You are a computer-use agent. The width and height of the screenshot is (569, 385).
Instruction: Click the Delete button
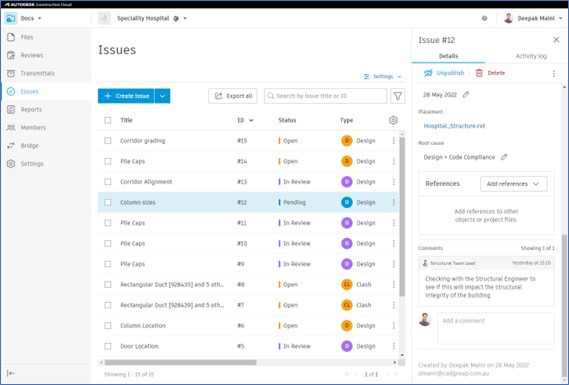pos(490,73)
